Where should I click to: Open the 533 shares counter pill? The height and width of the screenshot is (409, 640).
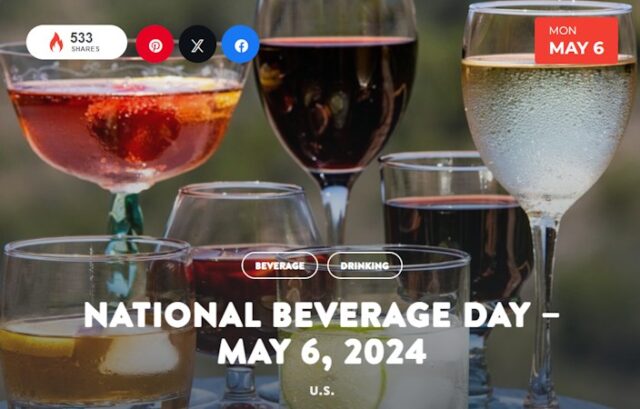pyautogui.click(x=77, y=42)
